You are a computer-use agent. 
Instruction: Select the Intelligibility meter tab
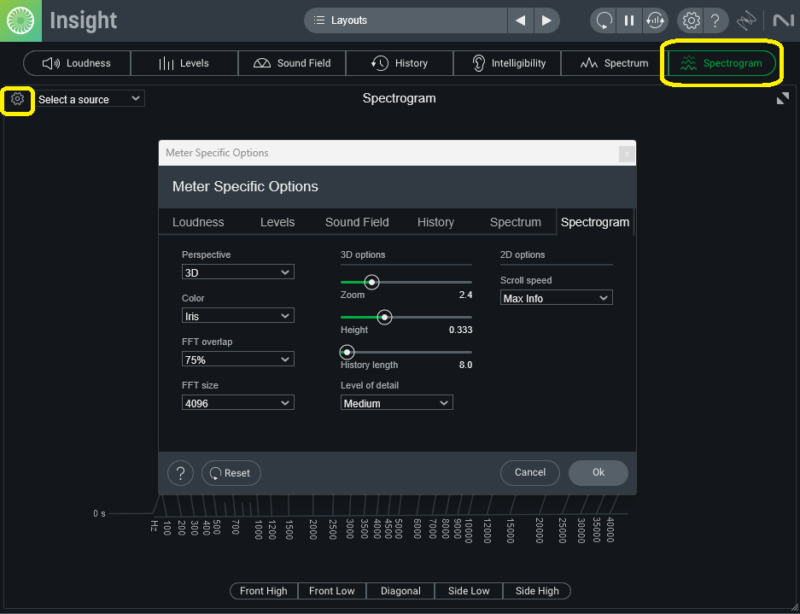click(508, 63)
